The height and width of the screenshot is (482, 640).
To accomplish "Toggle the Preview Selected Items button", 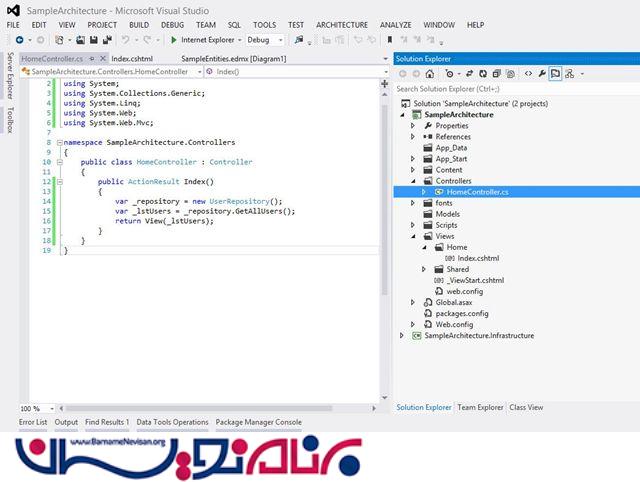I will (554, 73).
